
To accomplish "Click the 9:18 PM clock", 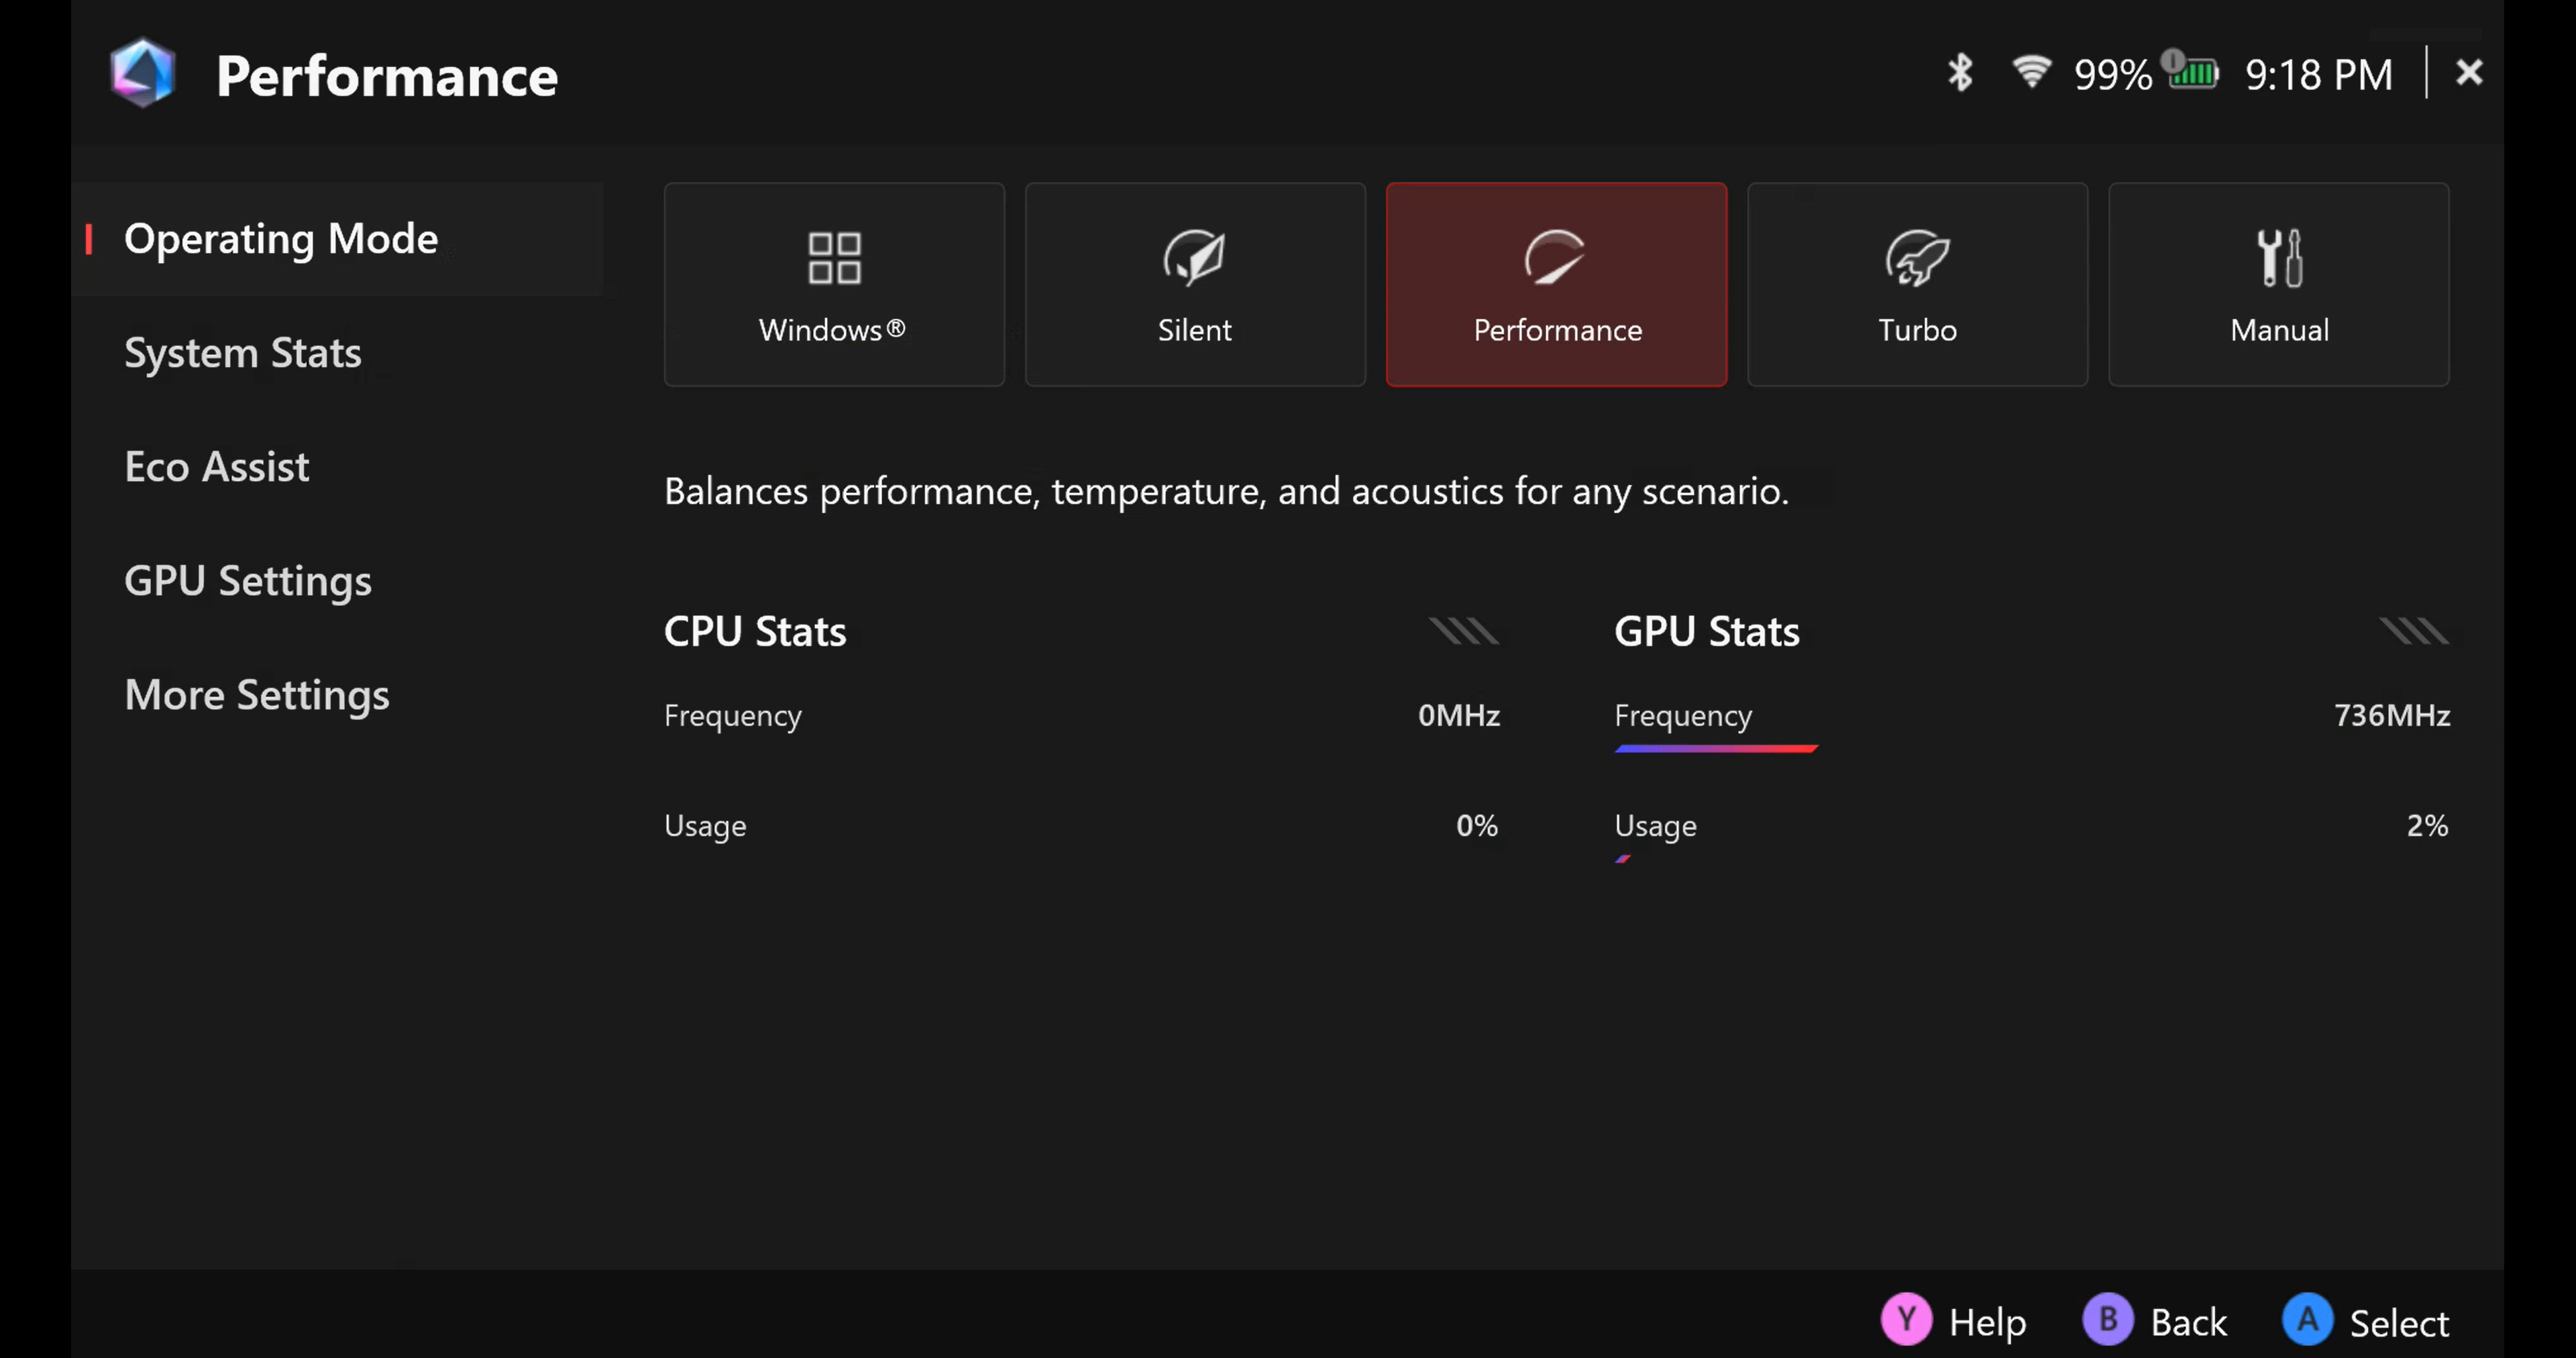I will (2319, 75).
